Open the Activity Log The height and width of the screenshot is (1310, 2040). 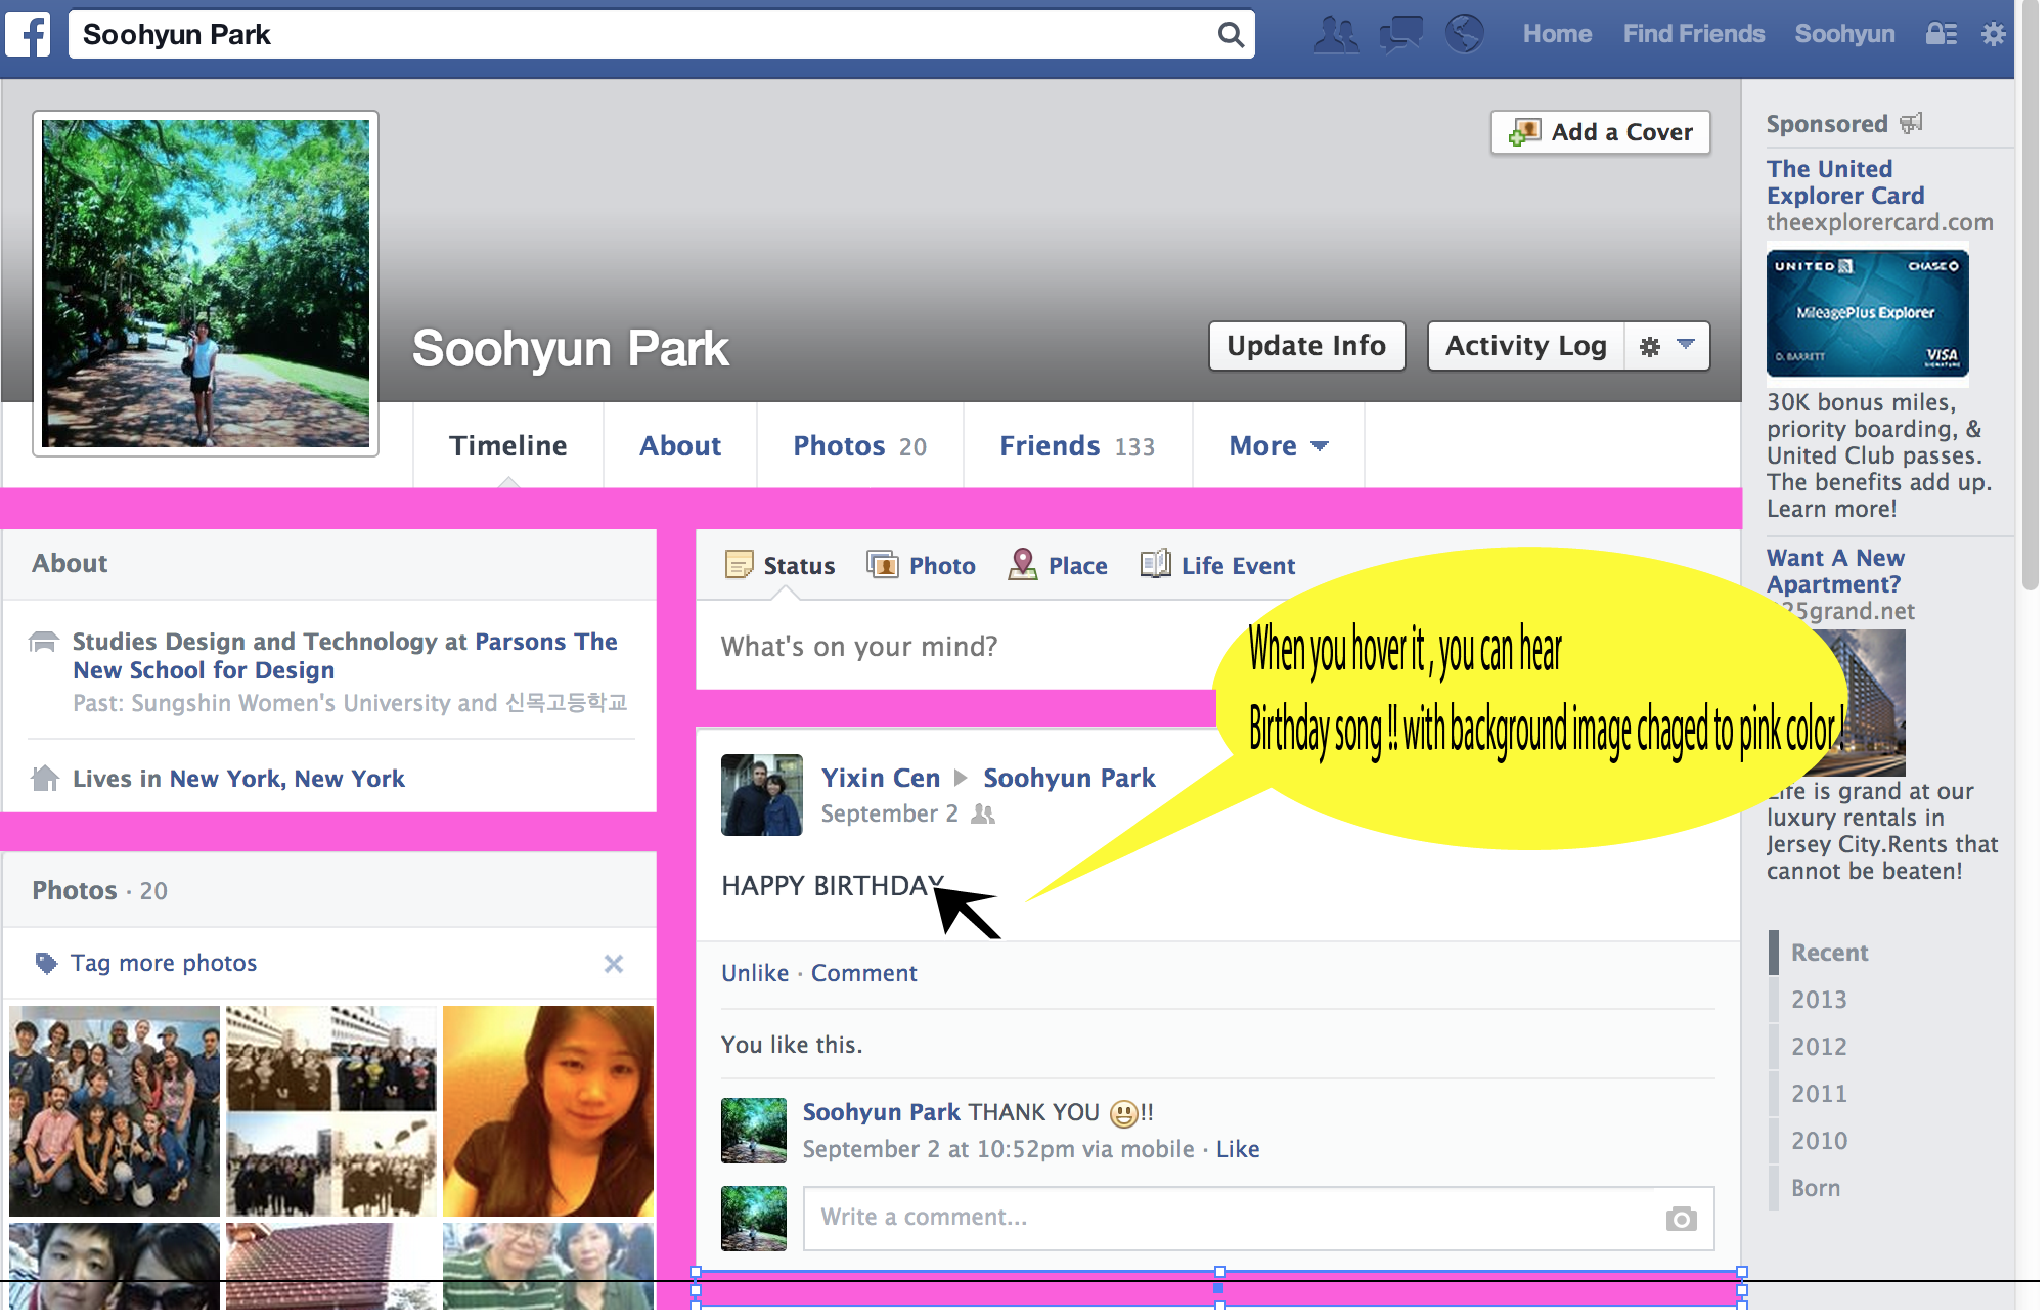(x=1526, y=346)
